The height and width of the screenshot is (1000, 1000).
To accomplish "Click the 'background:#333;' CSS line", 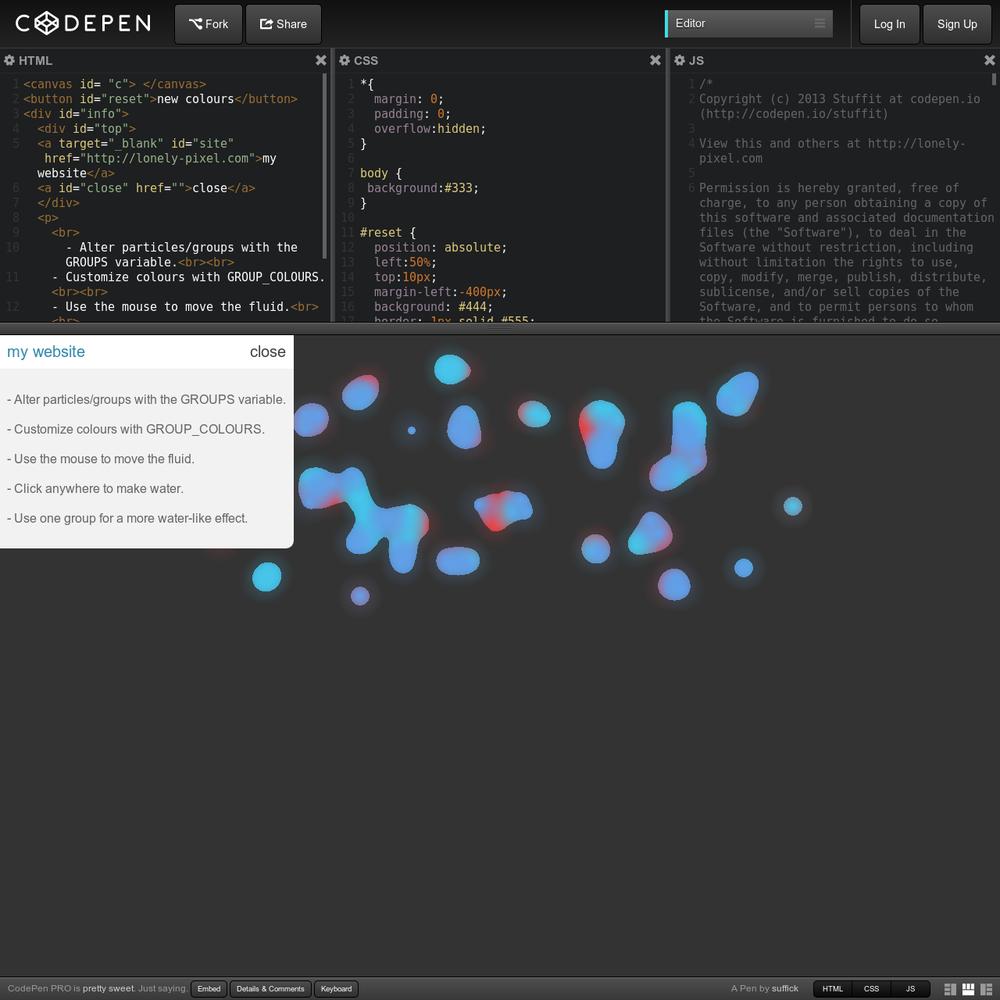I will coord(423,188).
